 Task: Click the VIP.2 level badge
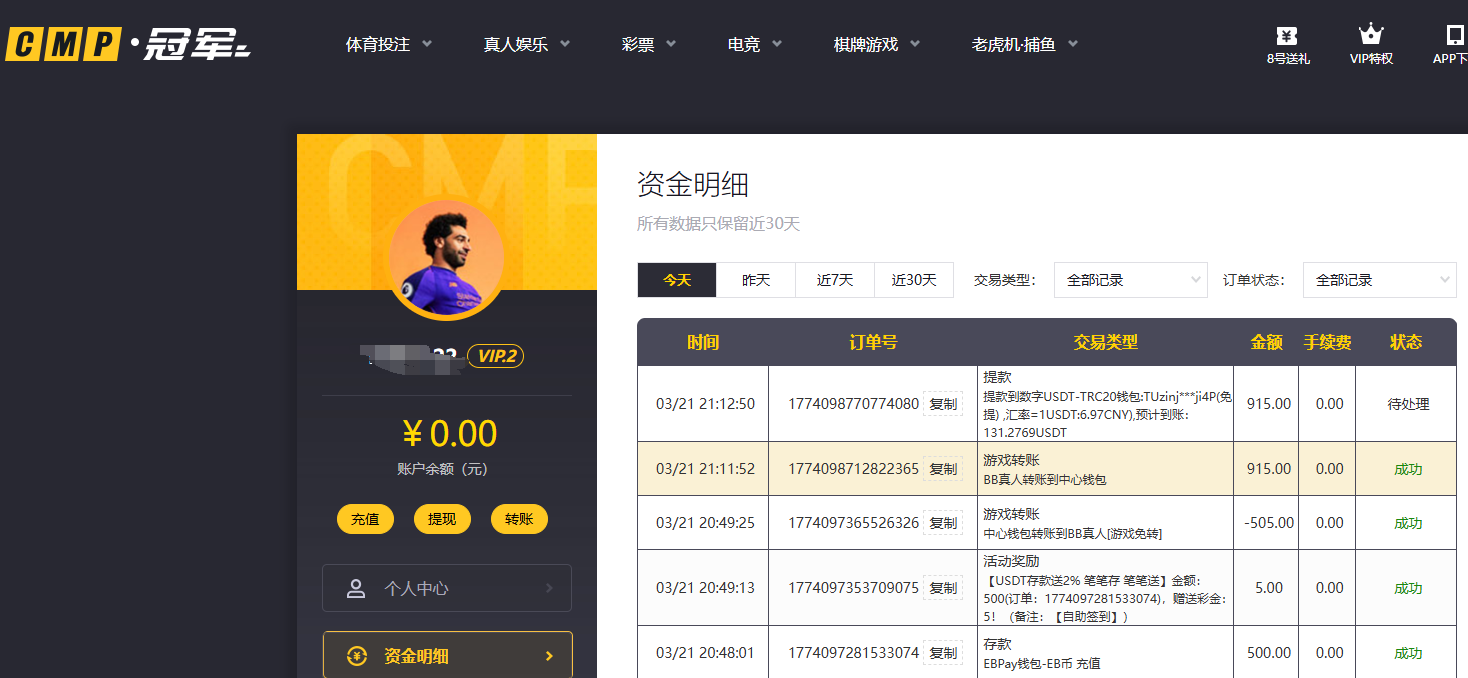(496, 356)
